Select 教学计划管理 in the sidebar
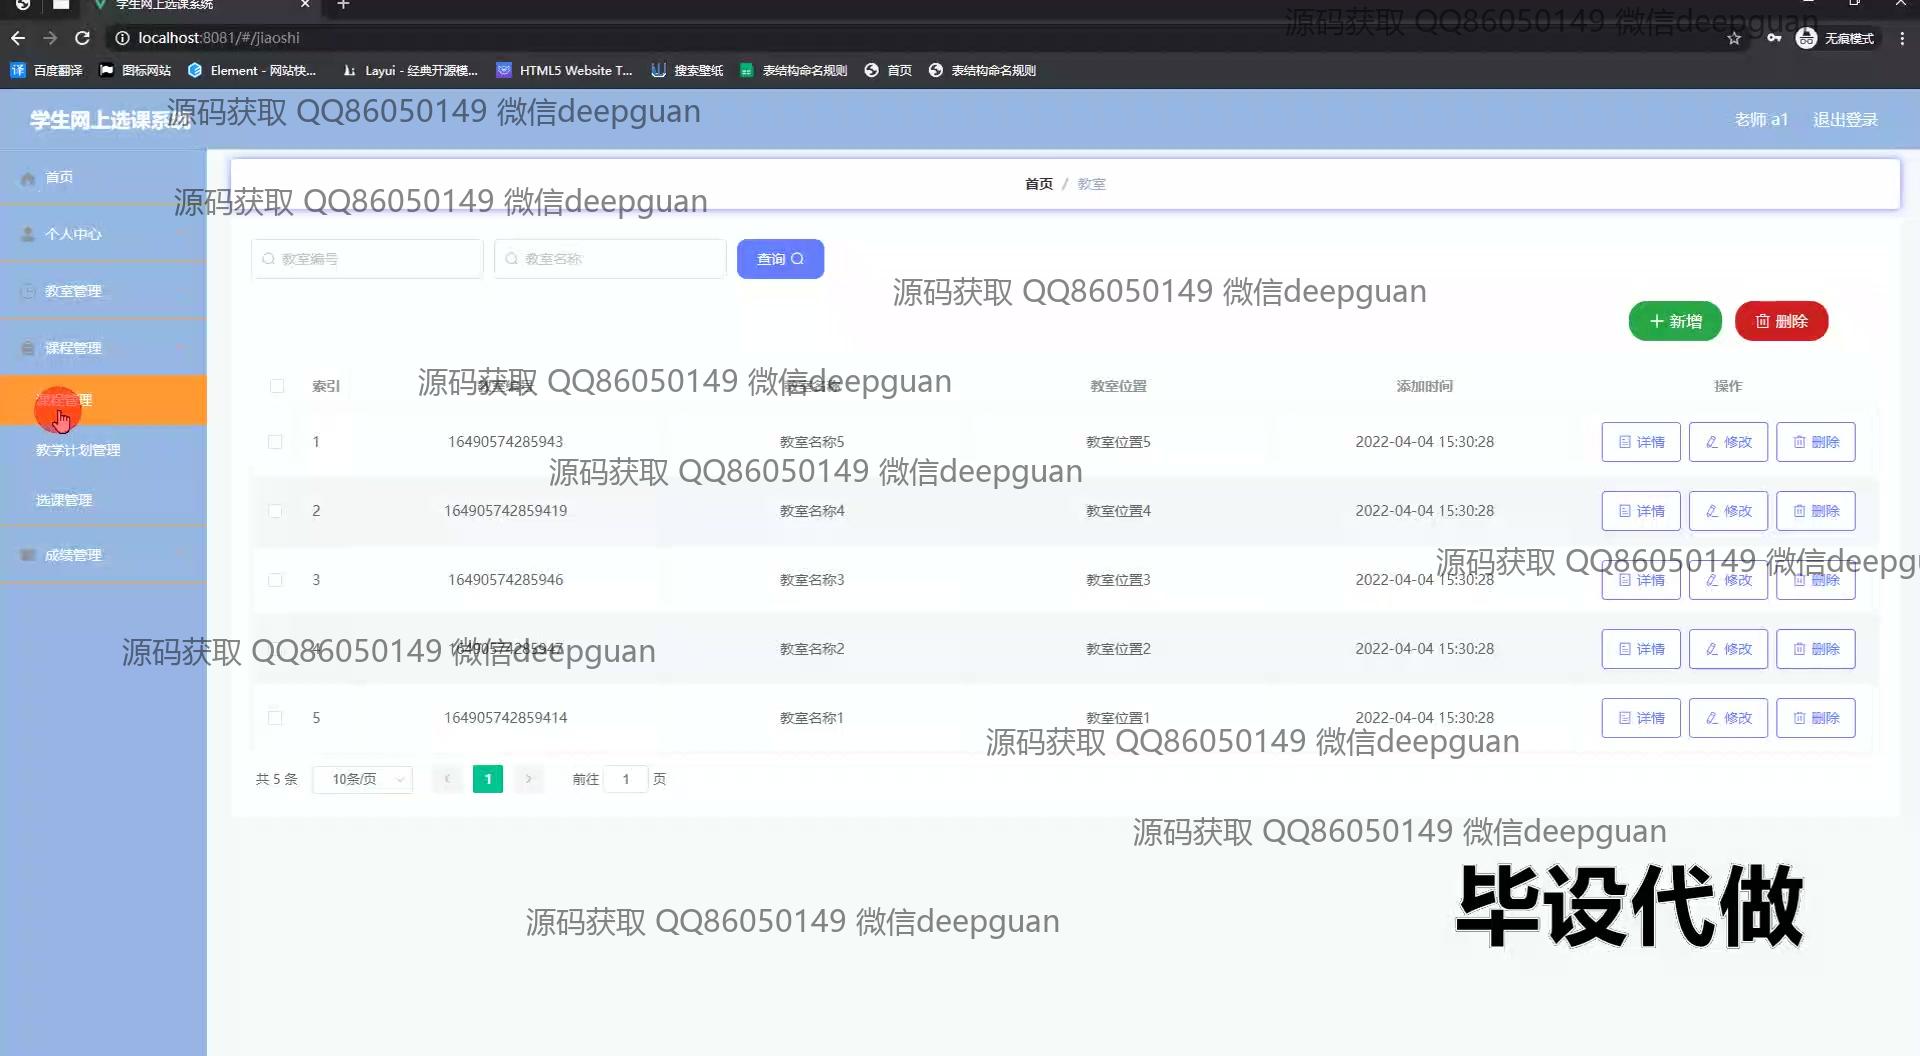This screenshot has width=1920, height=1056. click(x=78, y=450)
